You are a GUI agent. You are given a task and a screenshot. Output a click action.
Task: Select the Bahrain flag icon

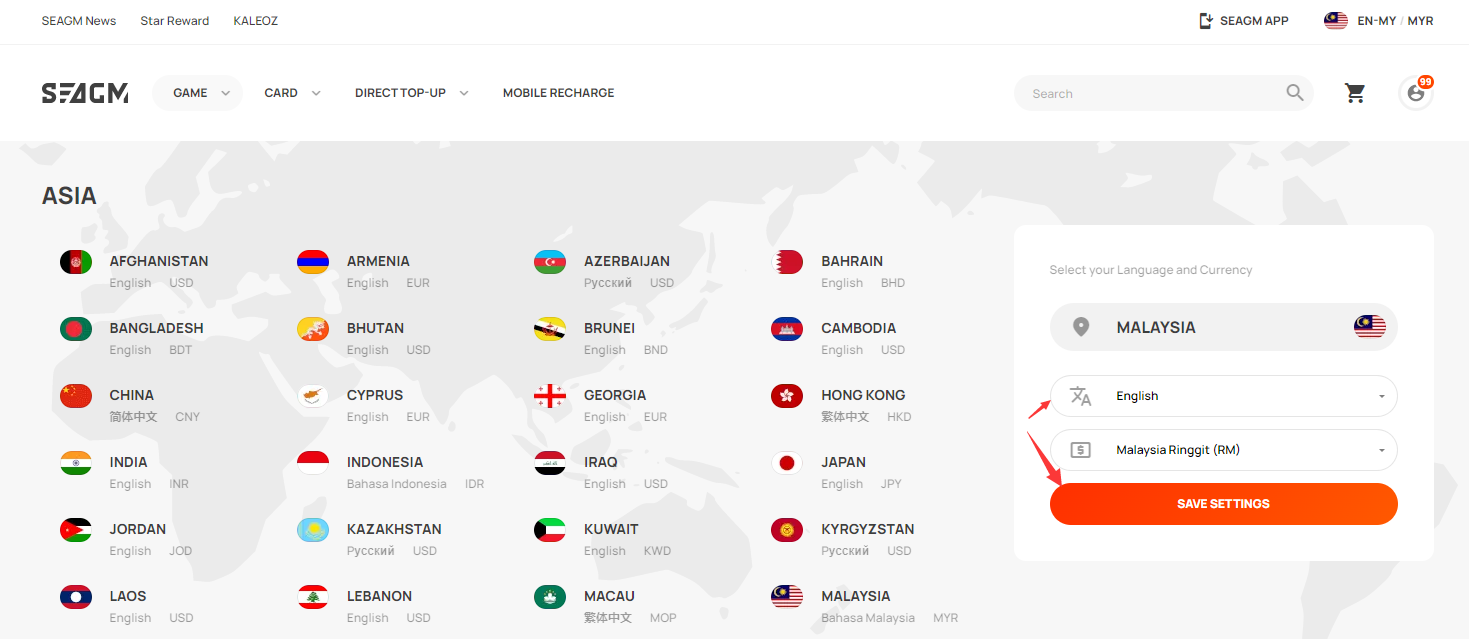pyautogui.click(x=787, y=262)
